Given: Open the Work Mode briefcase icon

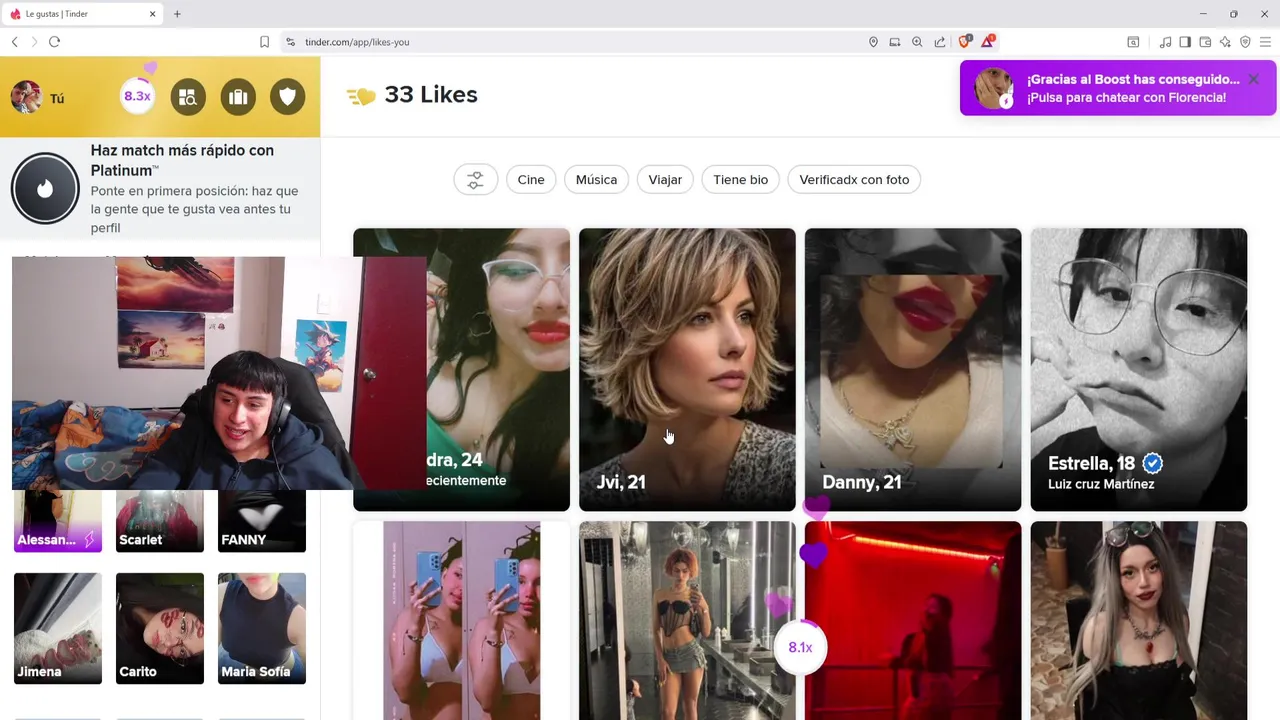Looking at the screenshot, I should (238, 97).
